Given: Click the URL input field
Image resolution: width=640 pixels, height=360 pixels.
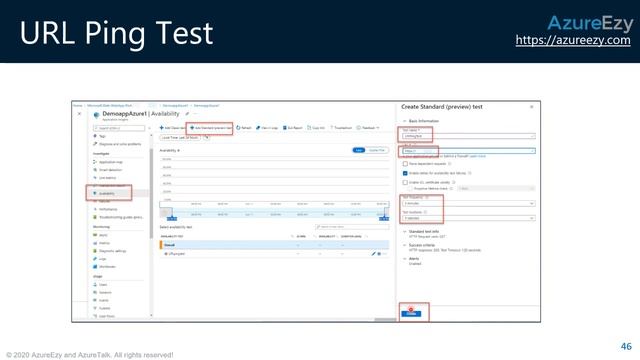Looking at the screenshot, I should point(469,151).
